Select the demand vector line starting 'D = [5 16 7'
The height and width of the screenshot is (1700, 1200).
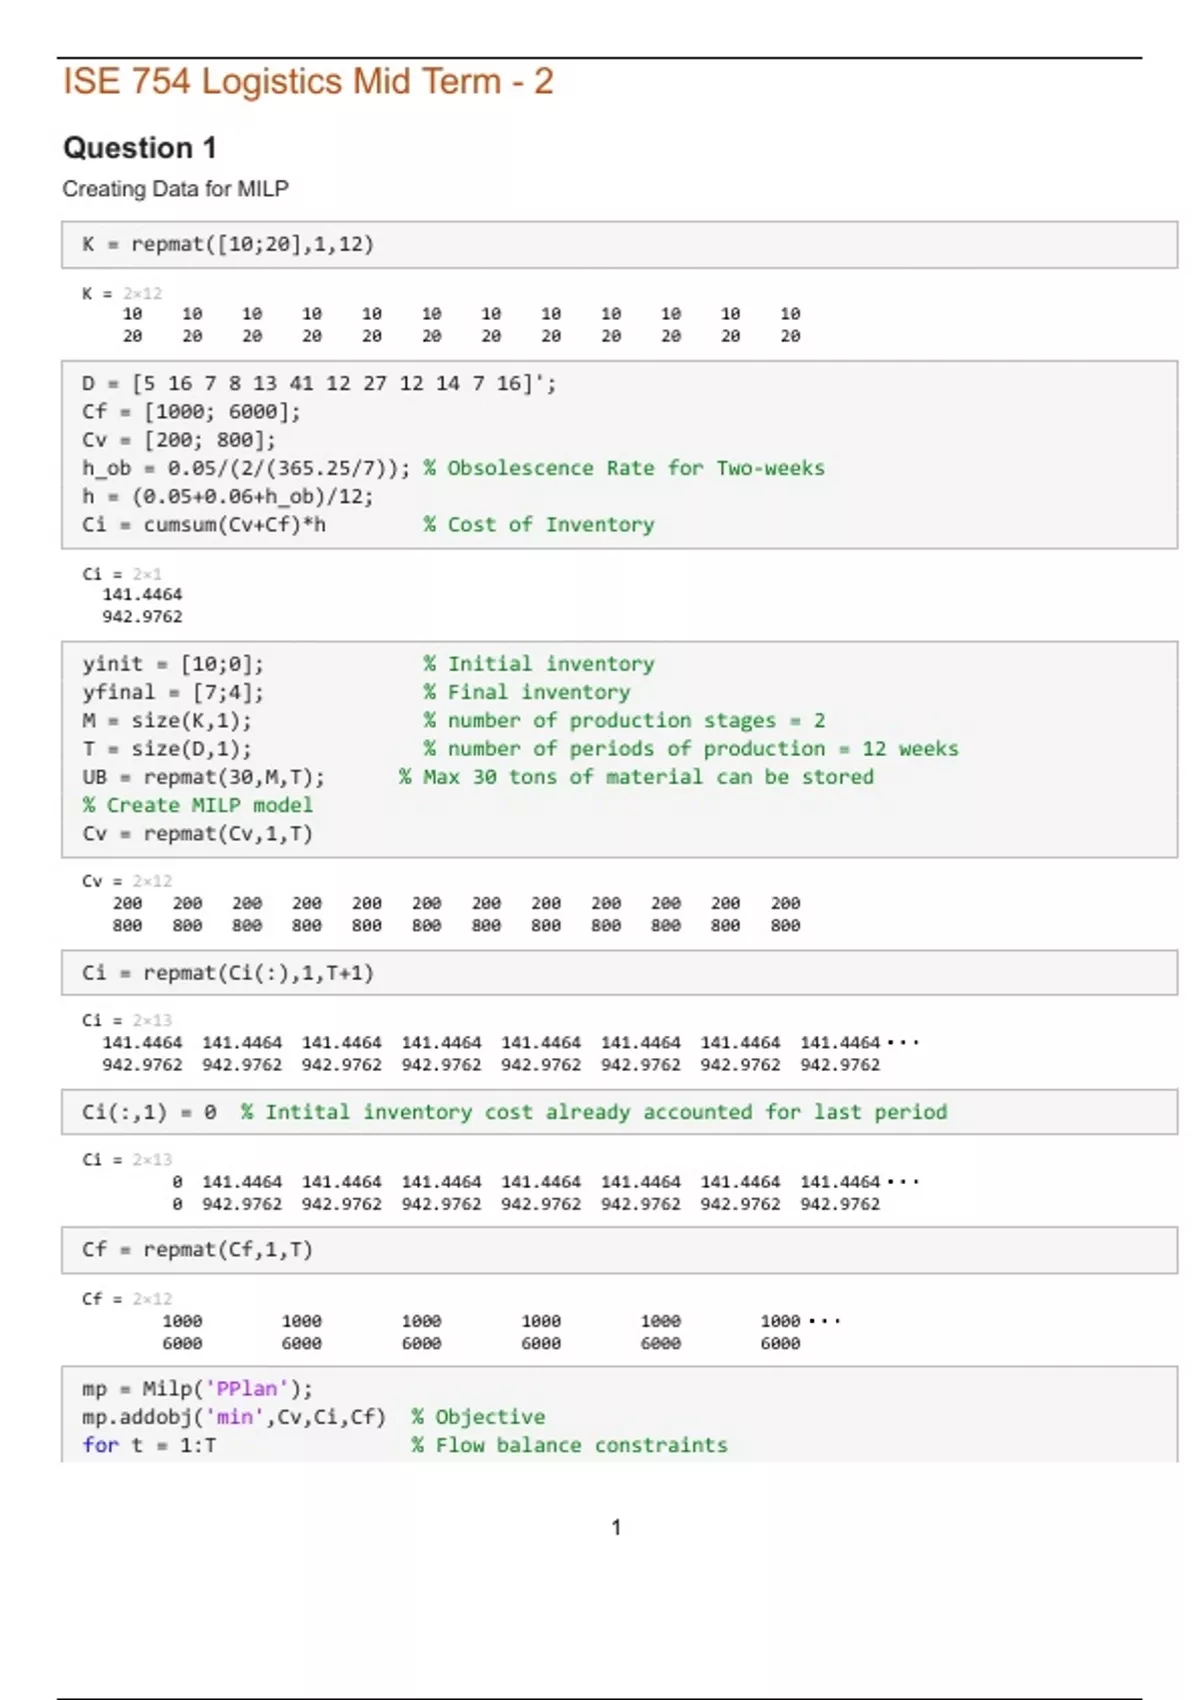pyautogui.click(x=319, y=384)
